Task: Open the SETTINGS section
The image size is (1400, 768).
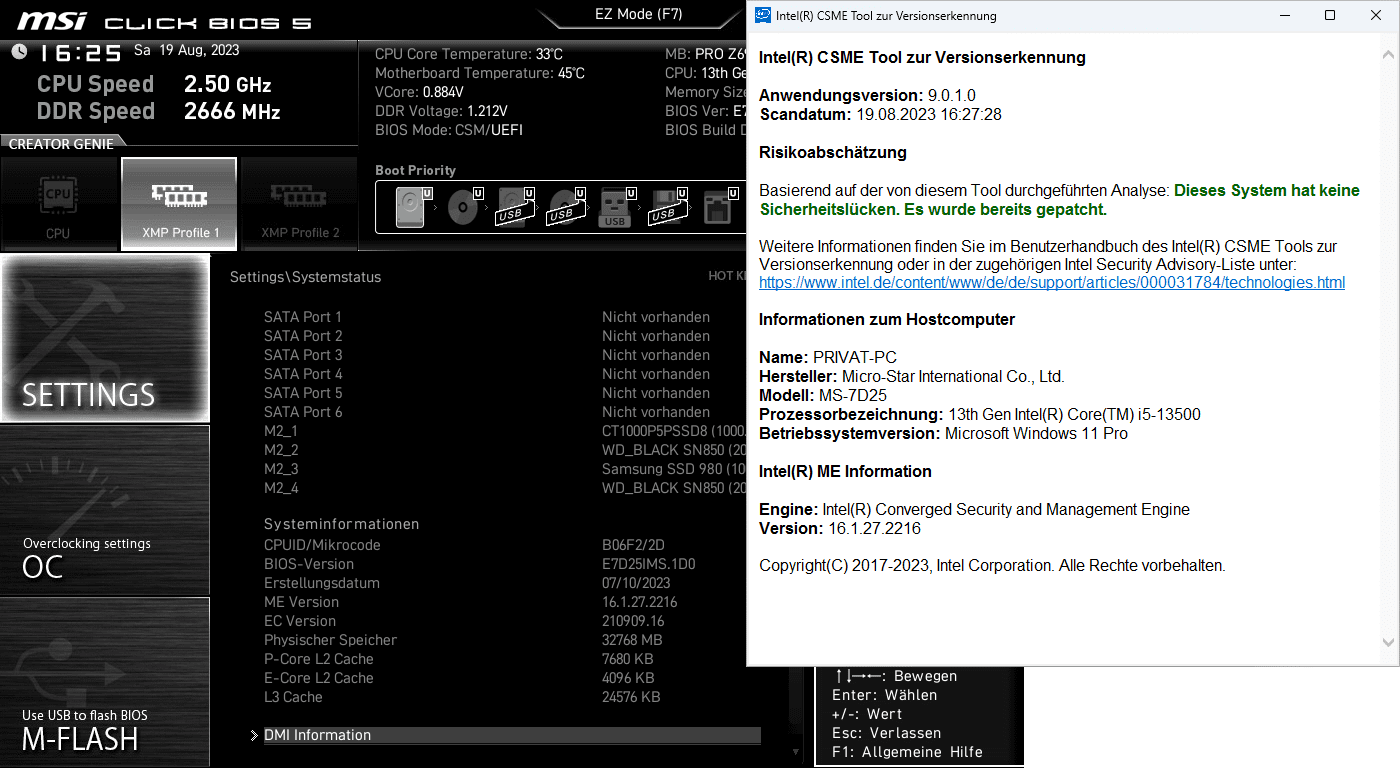Action: pyautogui.click(x=105, y=338)
